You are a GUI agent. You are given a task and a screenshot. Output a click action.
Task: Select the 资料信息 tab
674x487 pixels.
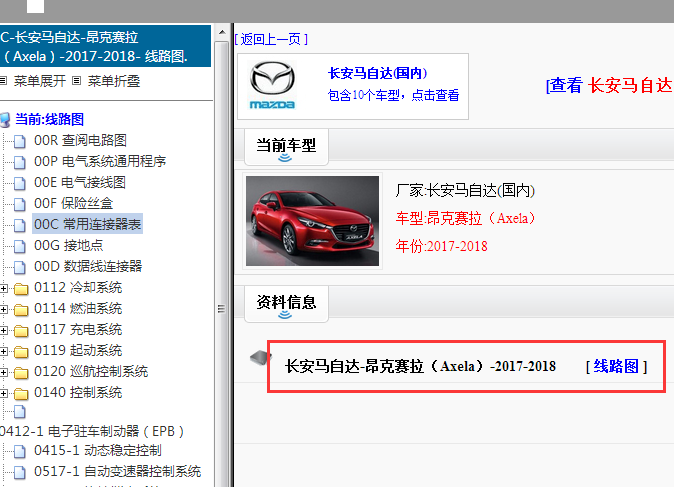click(x=286, y=304)
